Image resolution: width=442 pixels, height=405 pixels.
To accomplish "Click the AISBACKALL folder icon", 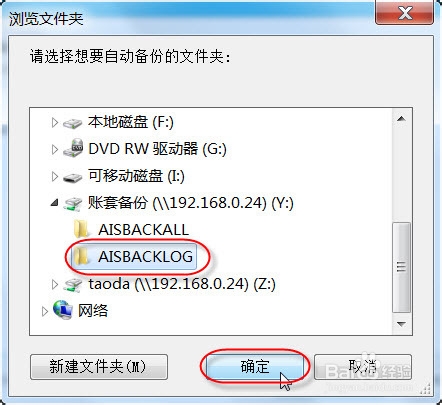I will point(81,229).
